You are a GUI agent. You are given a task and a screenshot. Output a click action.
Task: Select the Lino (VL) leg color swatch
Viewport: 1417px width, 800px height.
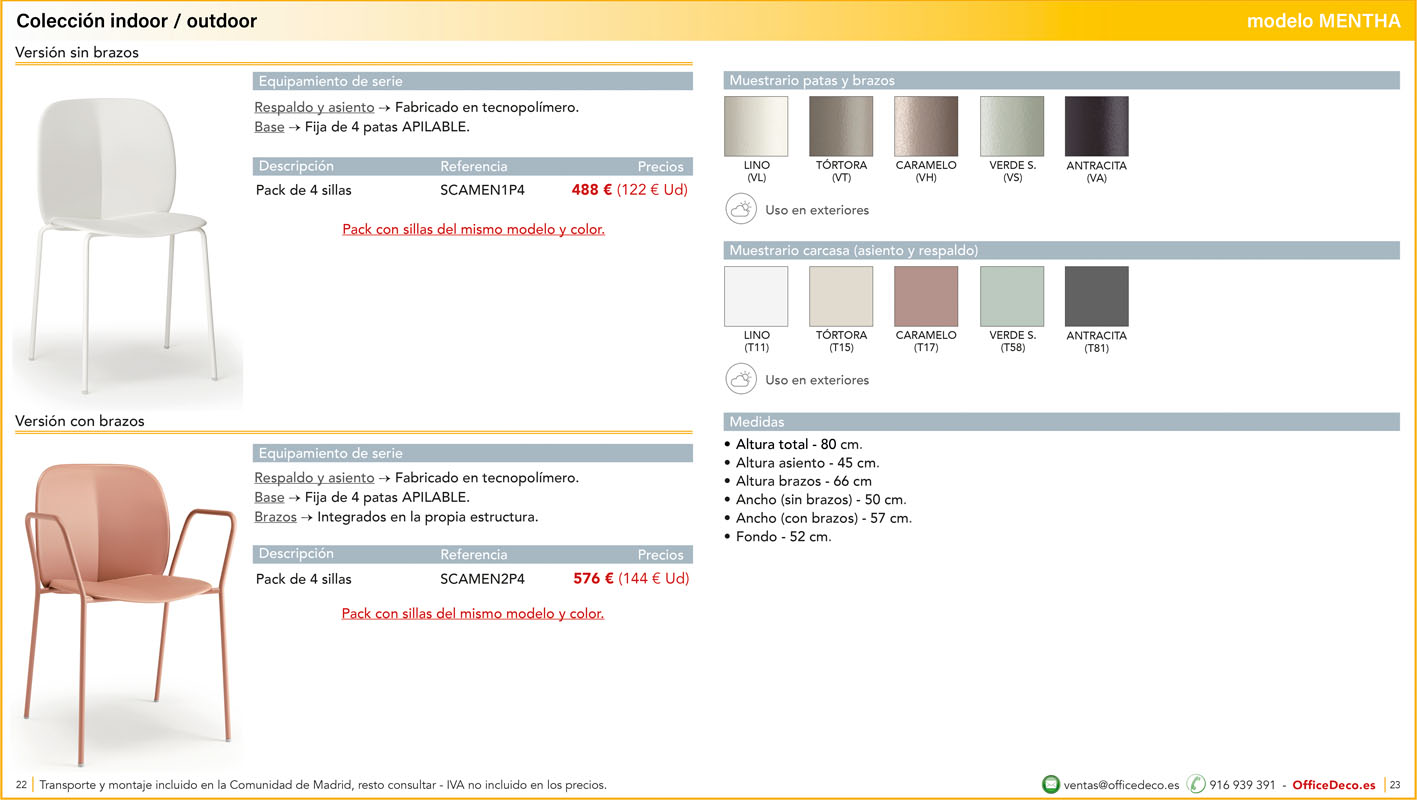[756, 127]
